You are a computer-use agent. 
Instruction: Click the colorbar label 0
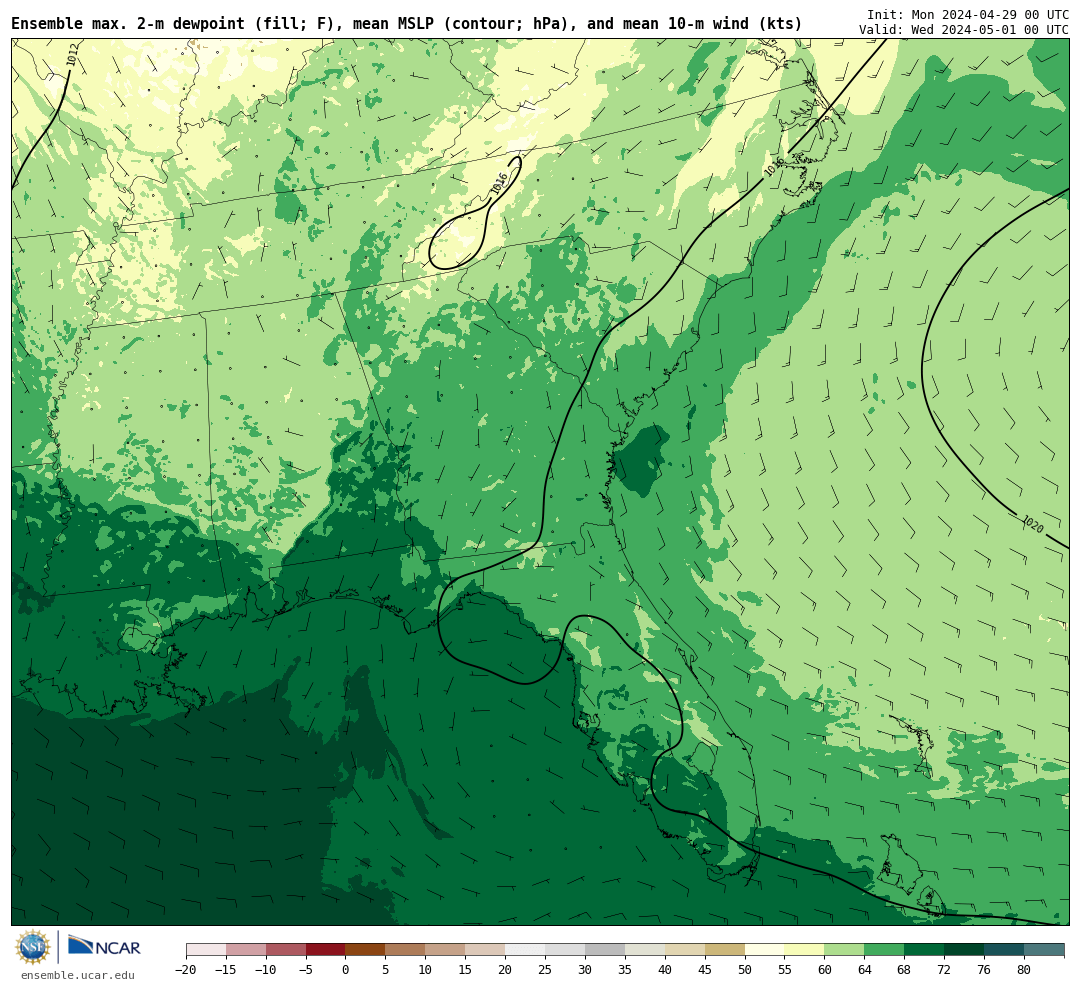pos(346,970)
